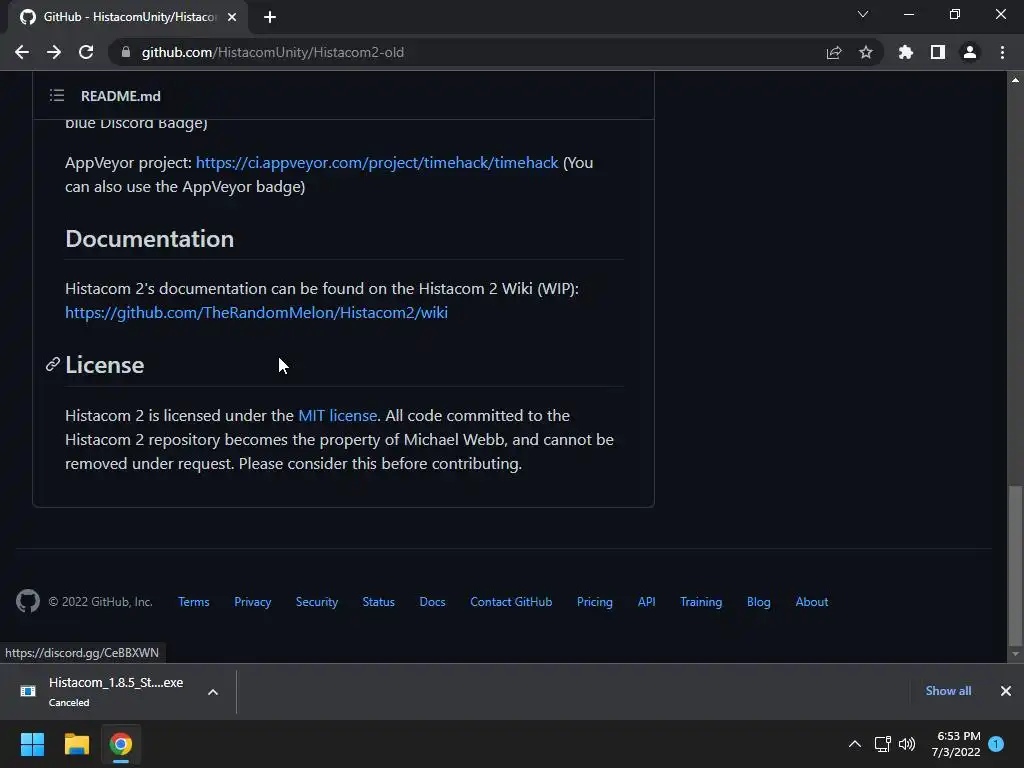Bookmark this tab with the star
Screen dimensions: 1024x768
click(x=866, y=52)
